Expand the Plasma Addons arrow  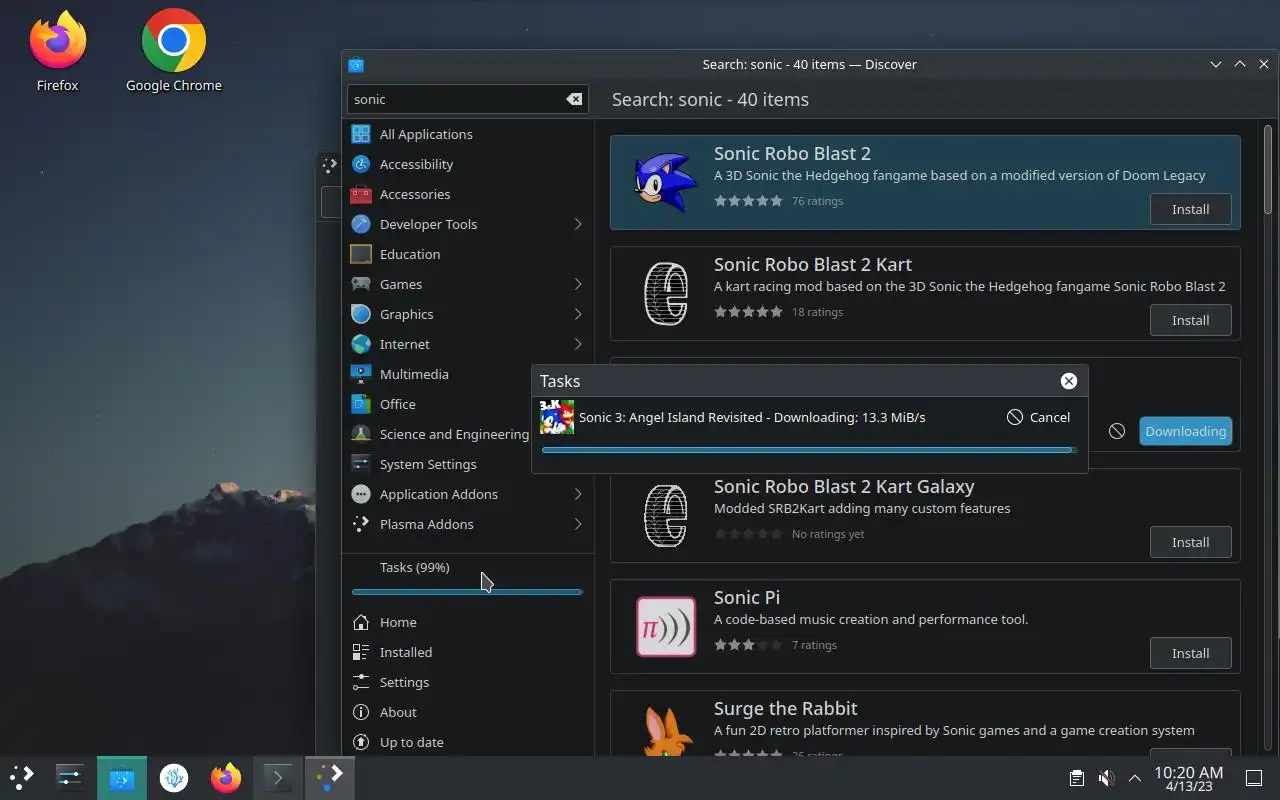[x=578, y=524]
